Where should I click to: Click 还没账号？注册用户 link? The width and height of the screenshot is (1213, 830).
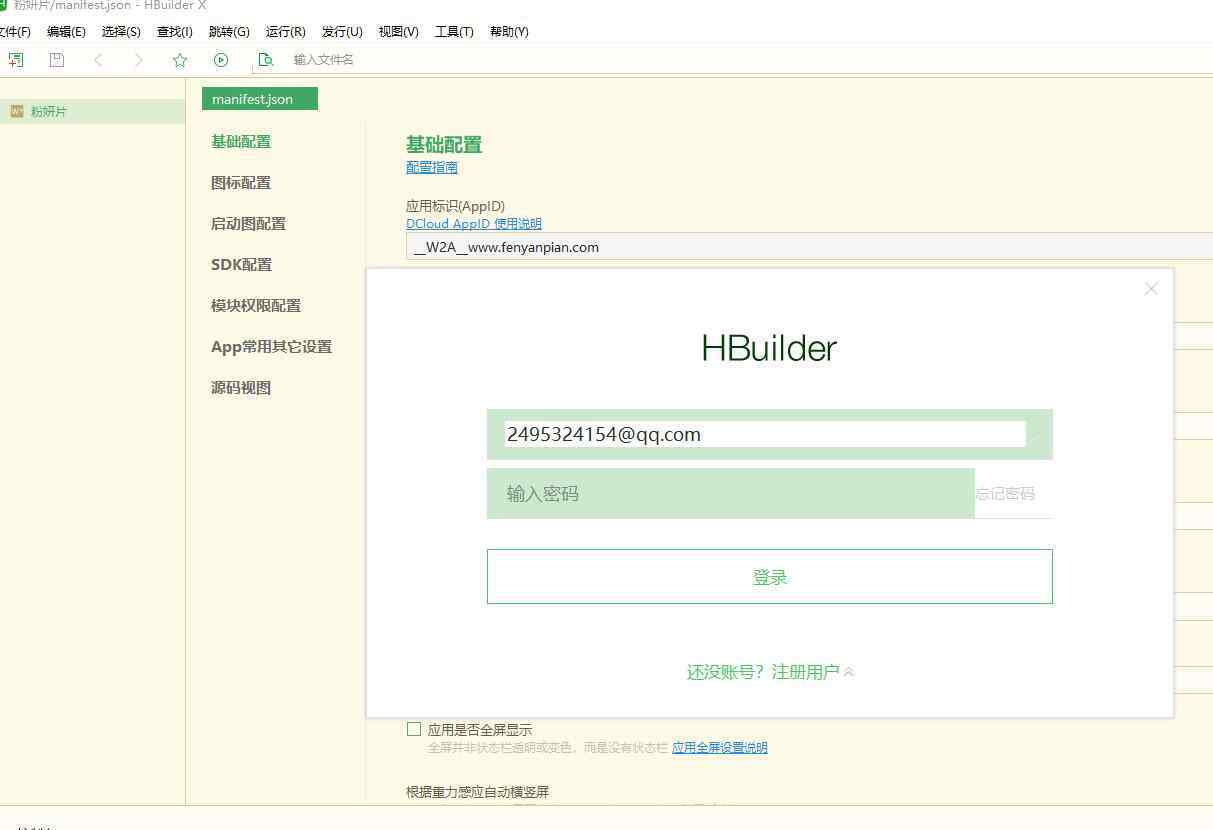coord(763,672)
